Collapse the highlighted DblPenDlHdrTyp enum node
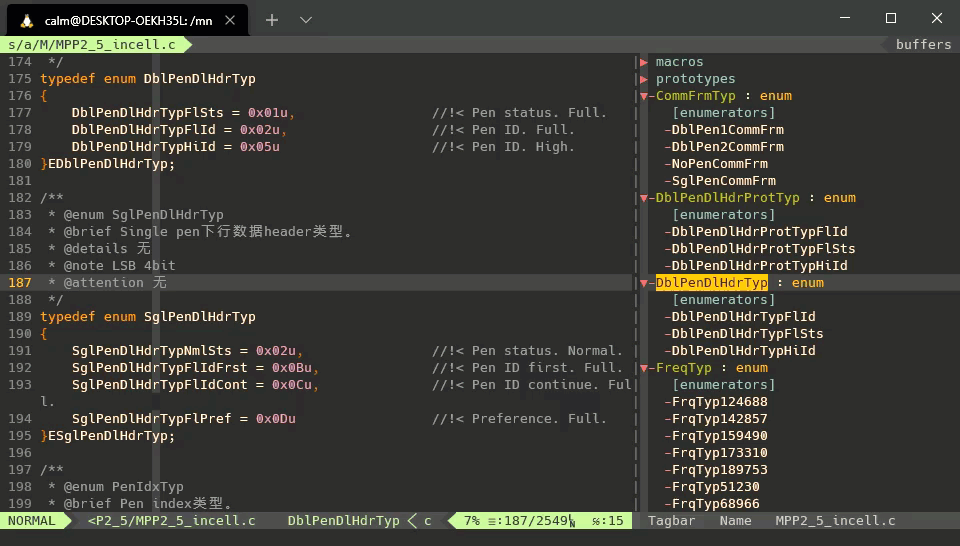The width and height of the screenshot is (960, 546). (x=643, y=283)
